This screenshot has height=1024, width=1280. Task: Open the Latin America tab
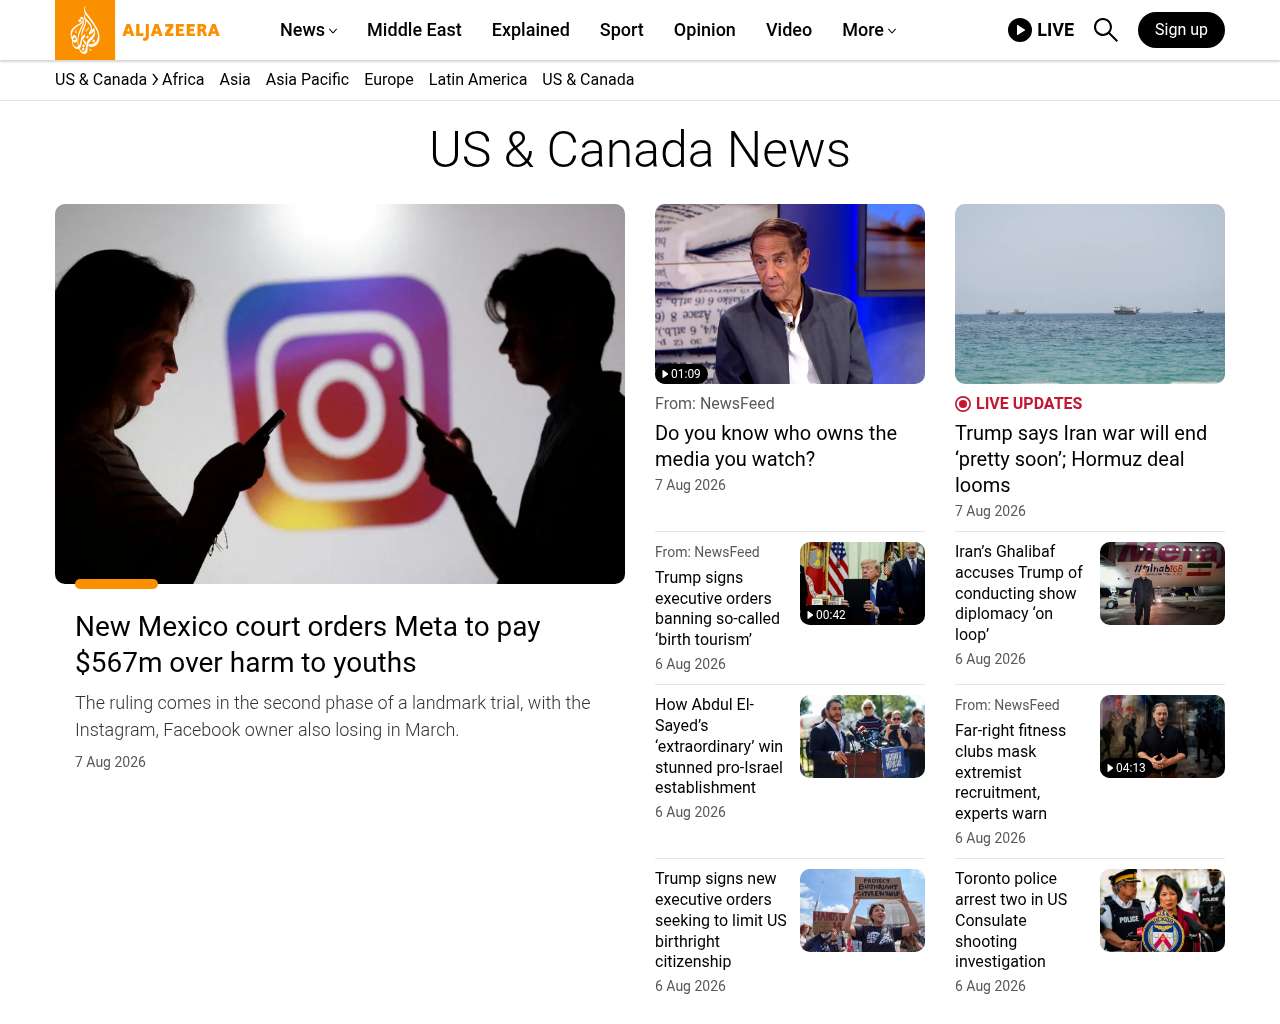point(478,80)
